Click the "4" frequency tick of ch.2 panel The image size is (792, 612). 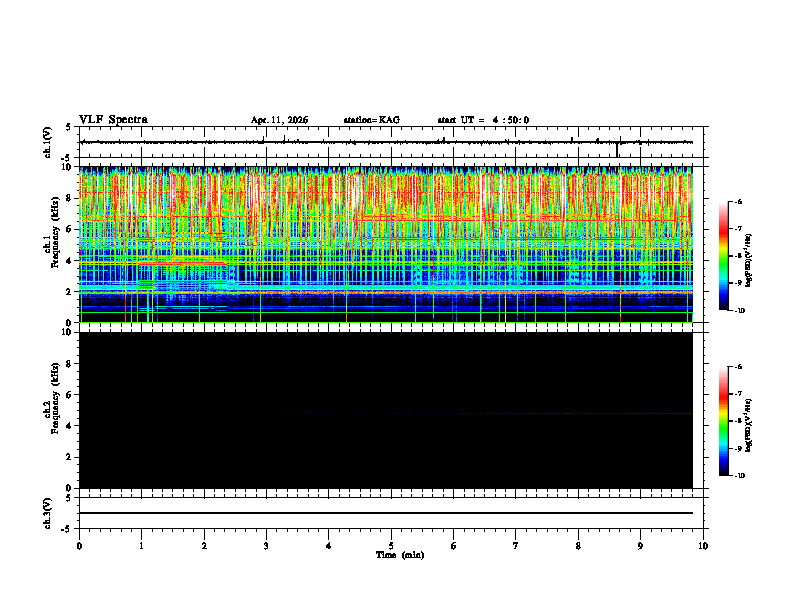(x=71, y=426)
